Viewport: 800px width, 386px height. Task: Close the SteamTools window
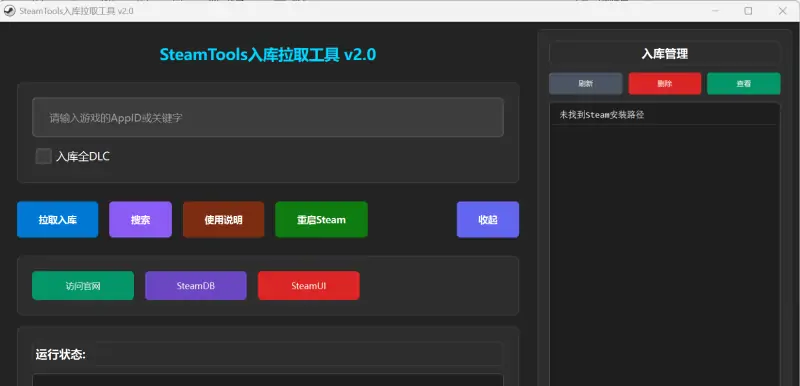click(x=782, y=11)
